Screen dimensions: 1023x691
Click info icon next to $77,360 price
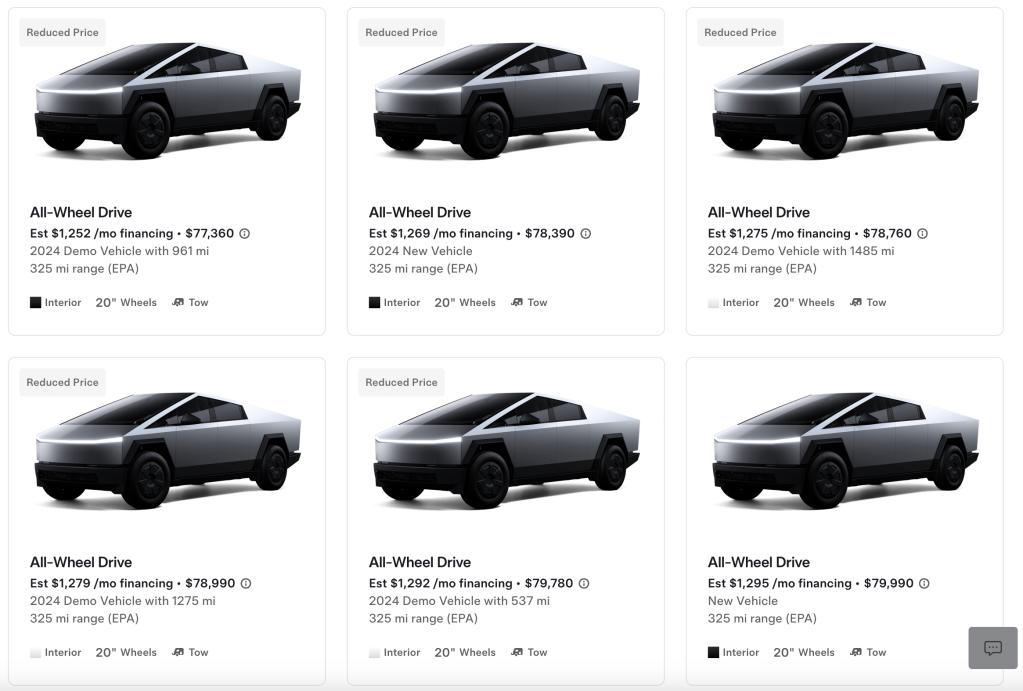click(244, 234)
